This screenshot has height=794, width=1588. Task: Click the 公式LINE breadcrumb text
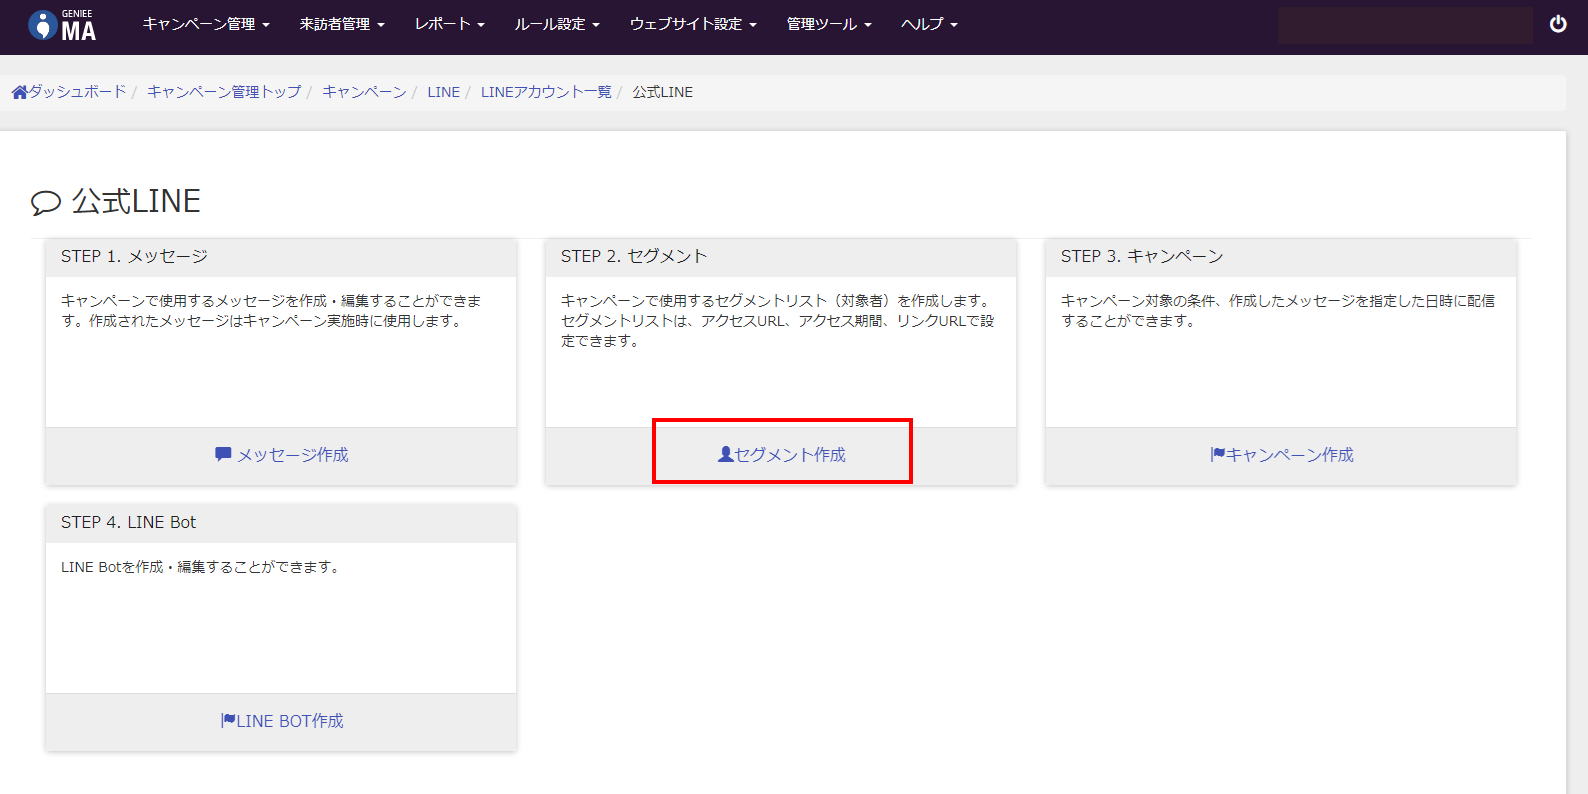click(x=662, y=92)
